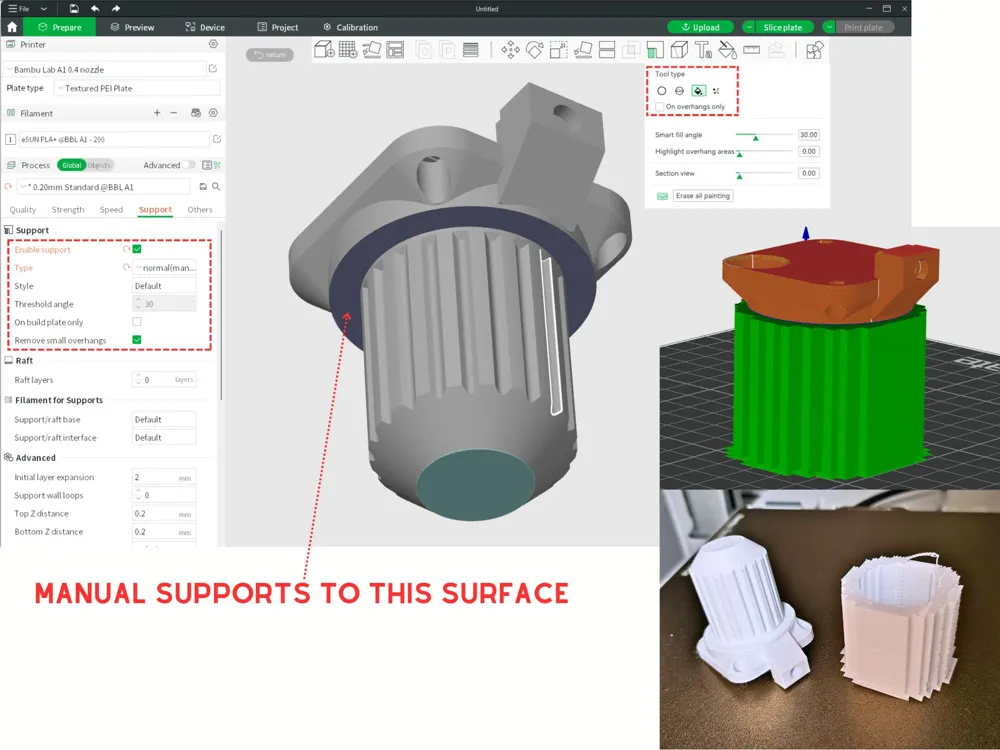The image size is (1000, 750).
Task: Select the Rotate tool in toolbar
Action: 534,50
